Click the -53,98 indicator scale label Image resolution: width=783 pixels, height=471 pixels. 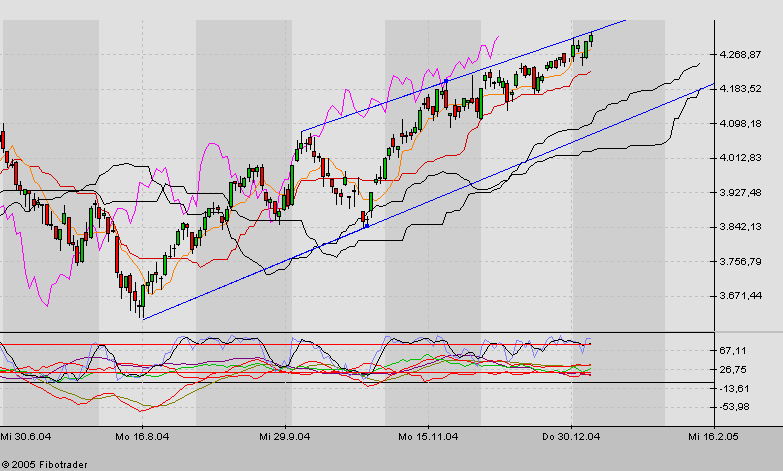pos(734,406)
